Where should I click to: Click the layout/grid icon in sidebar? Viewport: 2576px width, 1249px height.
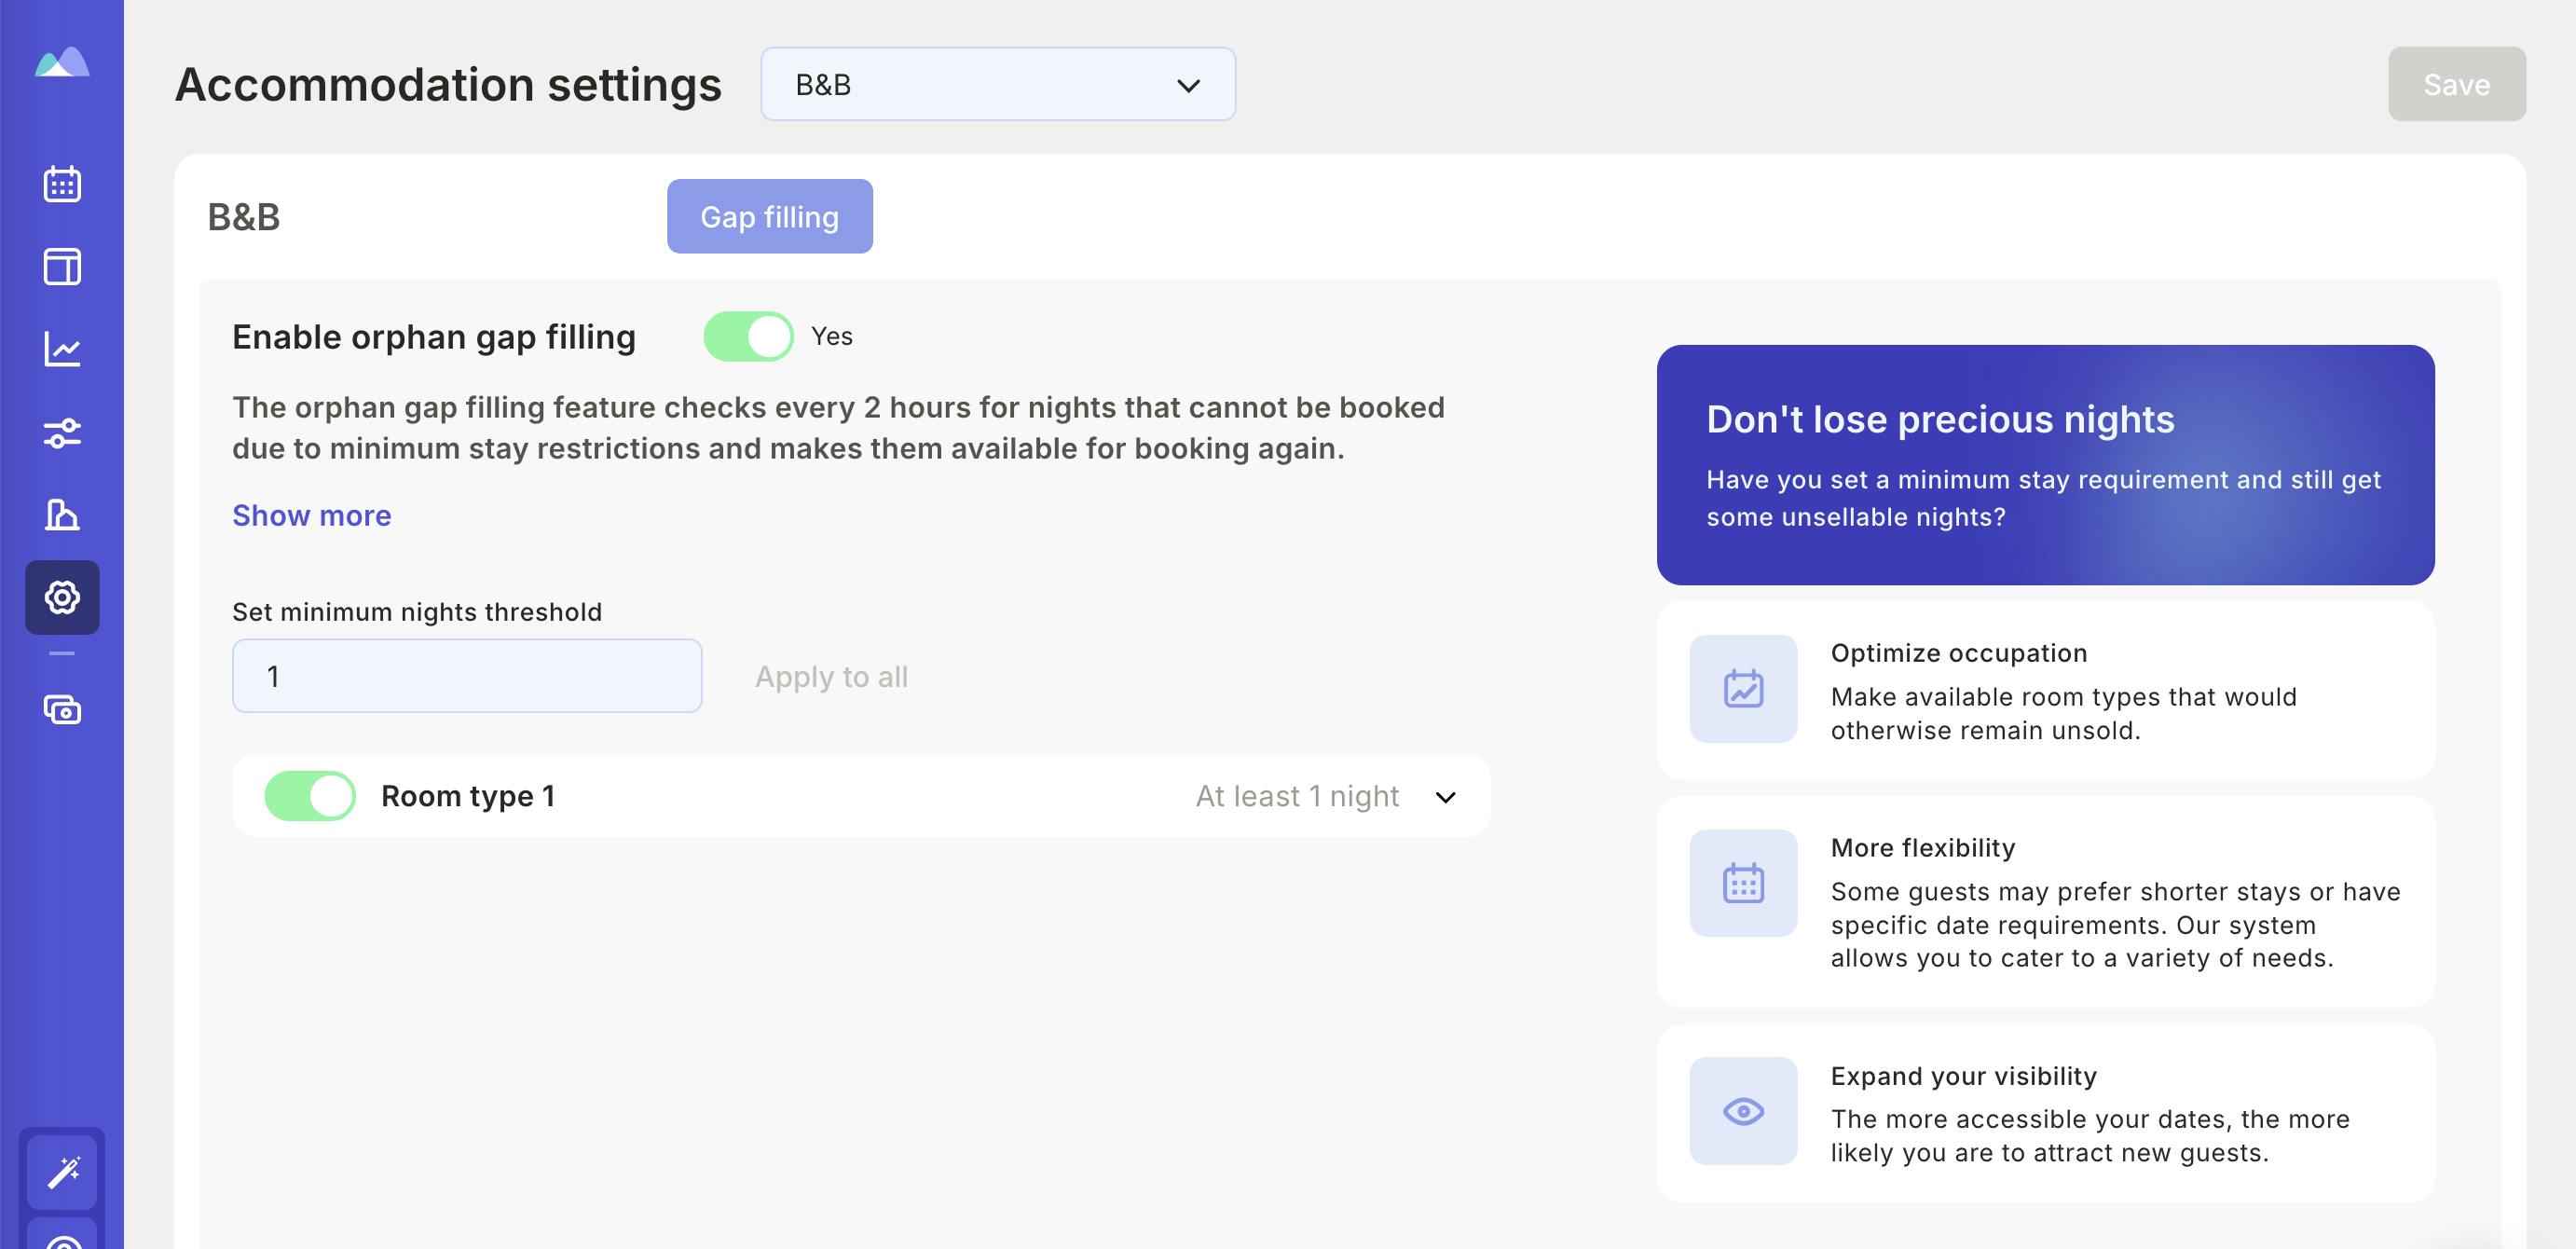pos(61,265)
